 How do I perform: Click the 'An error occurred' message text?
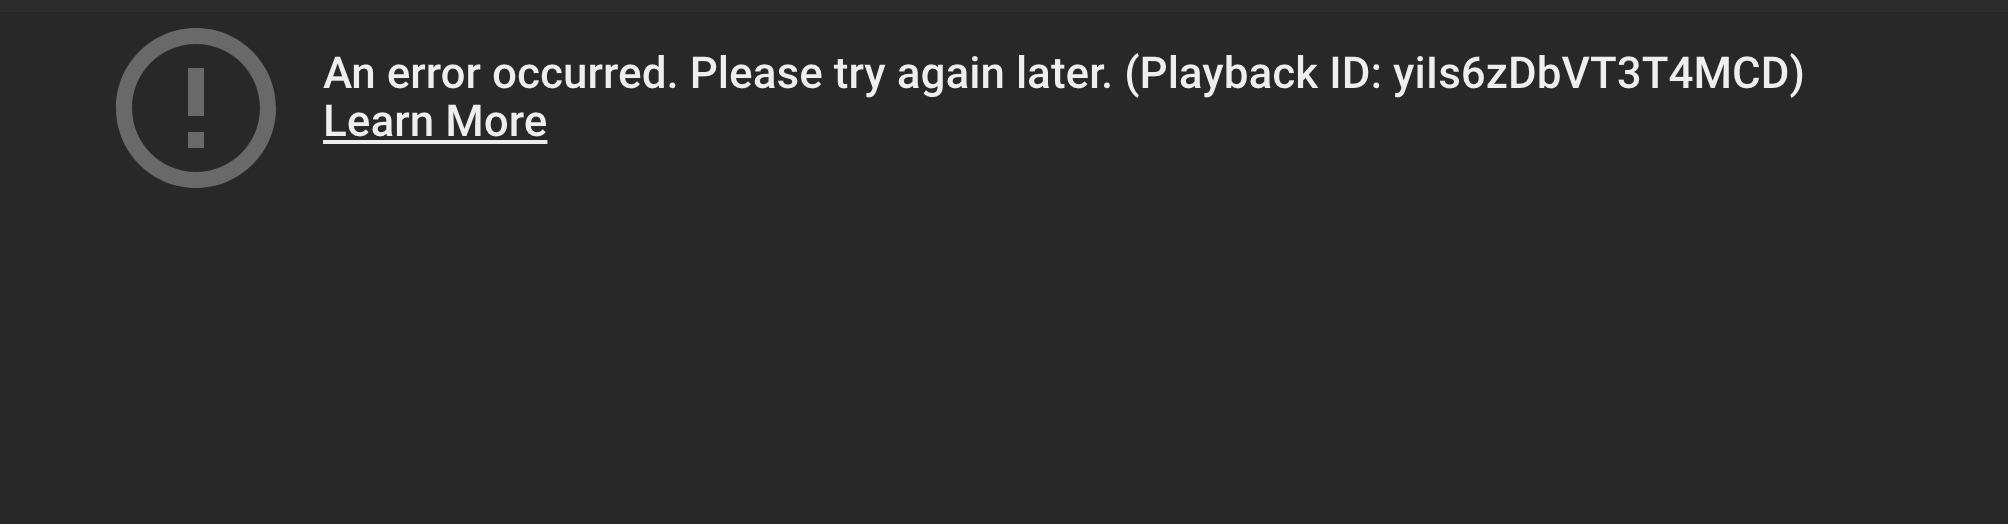point(500,74)
